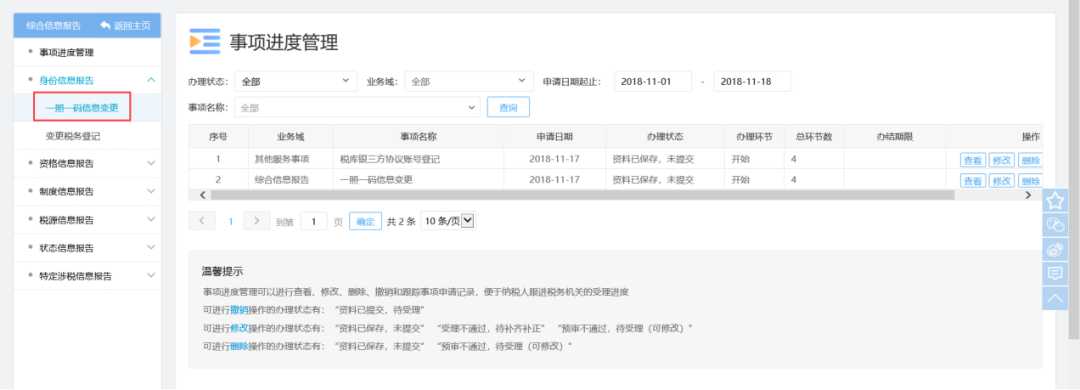Click the table scrollbar left arrow

(x=202, y=196)
